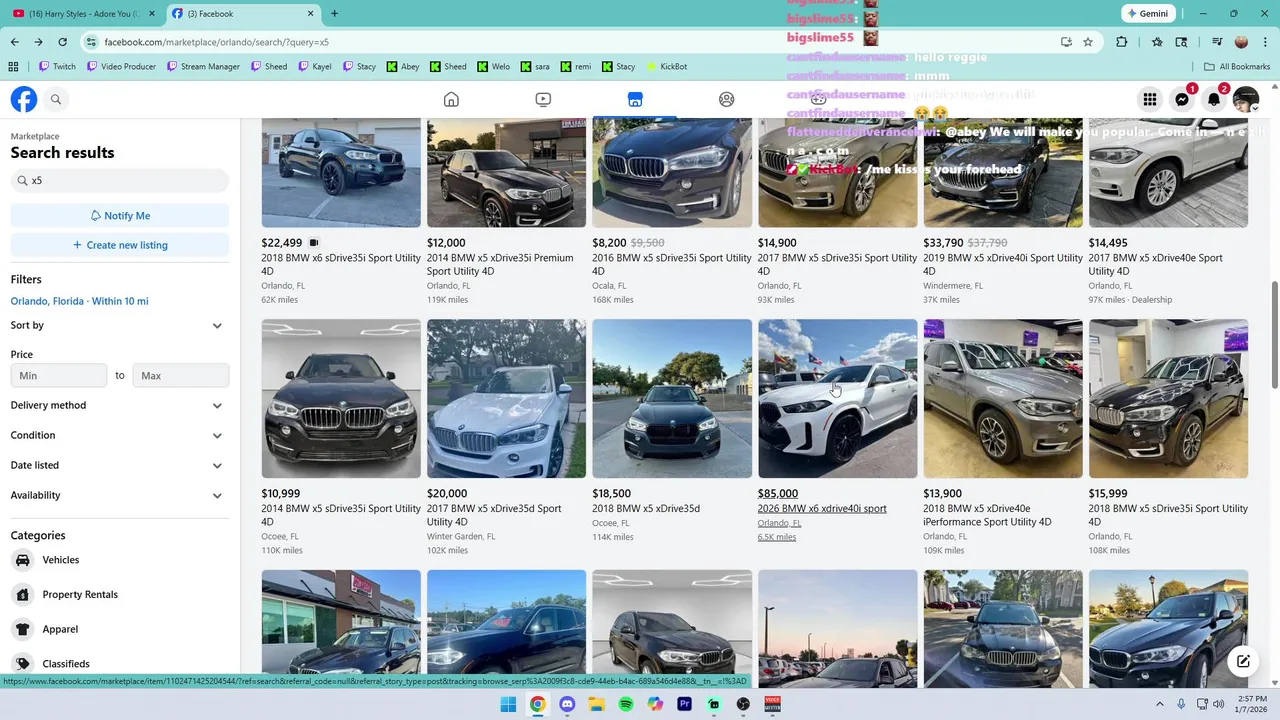
Task: Switch to the Harry Styles YouTube tab
Action: pyautogui.click(x=84, y=14)
